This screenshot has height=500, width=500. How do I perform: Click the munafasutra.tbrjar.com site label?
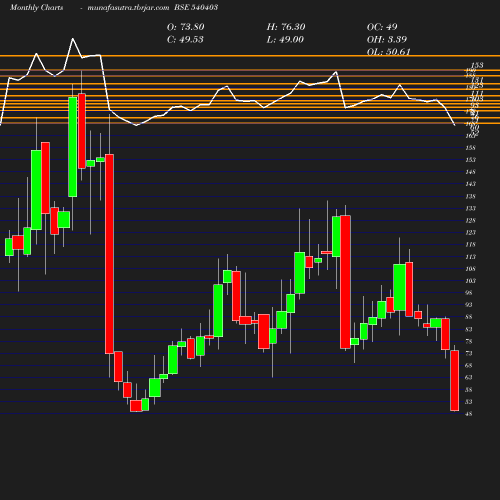[x=128, y=8]
